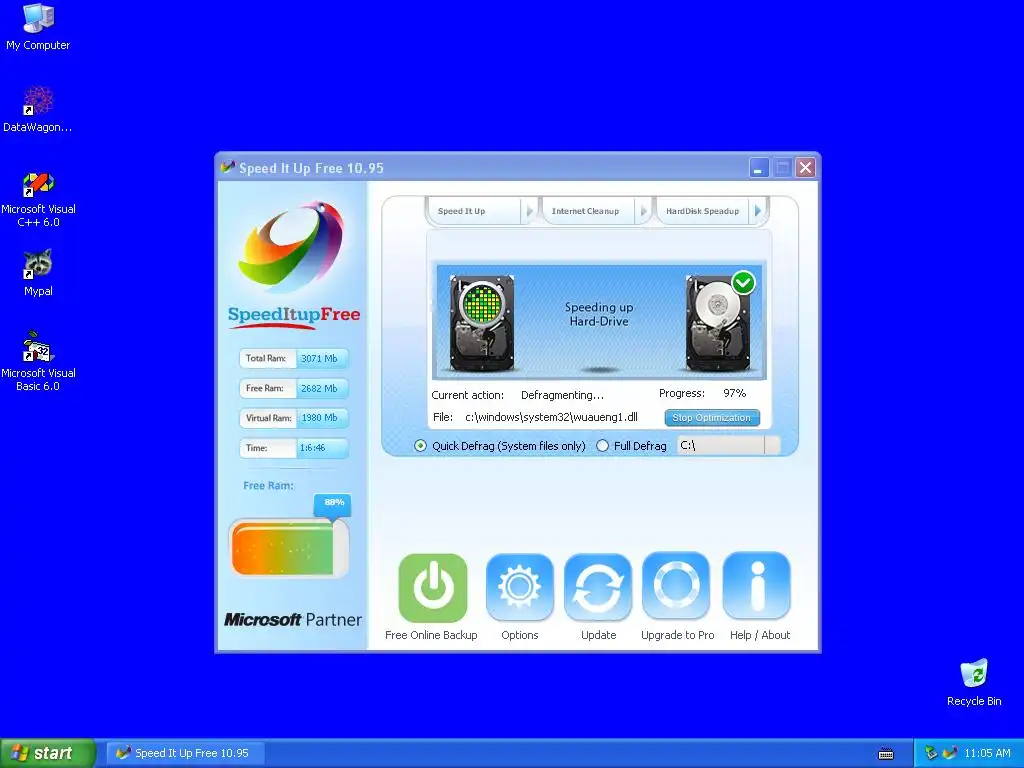1024x768 pixels.
Task: Click the 11:05 AM taskbar clock
Action: pos(987,753)
